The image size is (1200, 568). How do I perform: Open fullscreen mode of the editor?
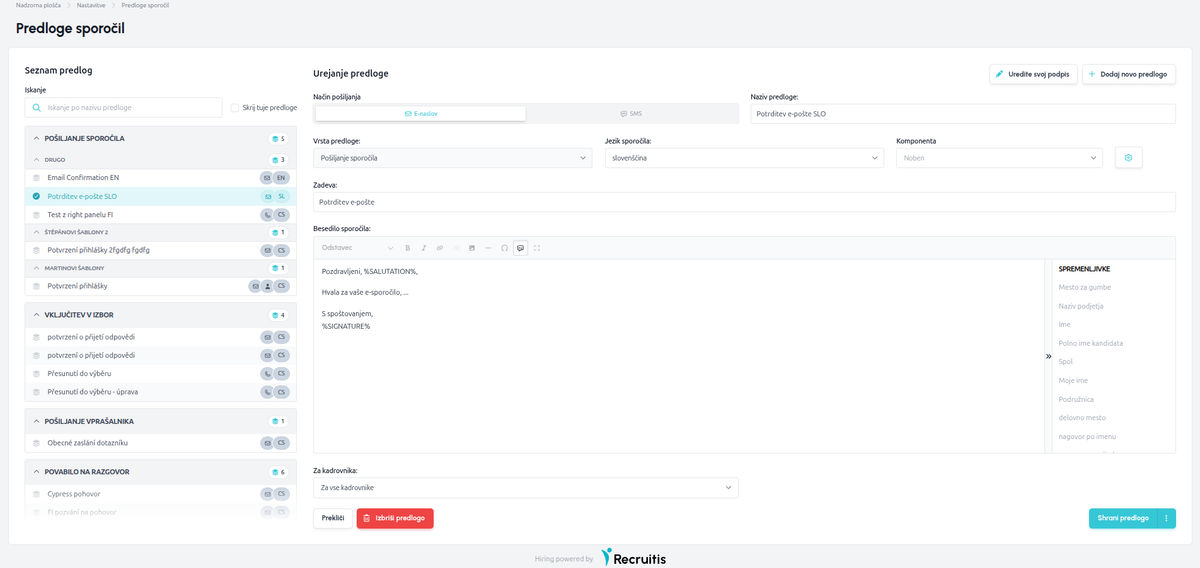537,247
